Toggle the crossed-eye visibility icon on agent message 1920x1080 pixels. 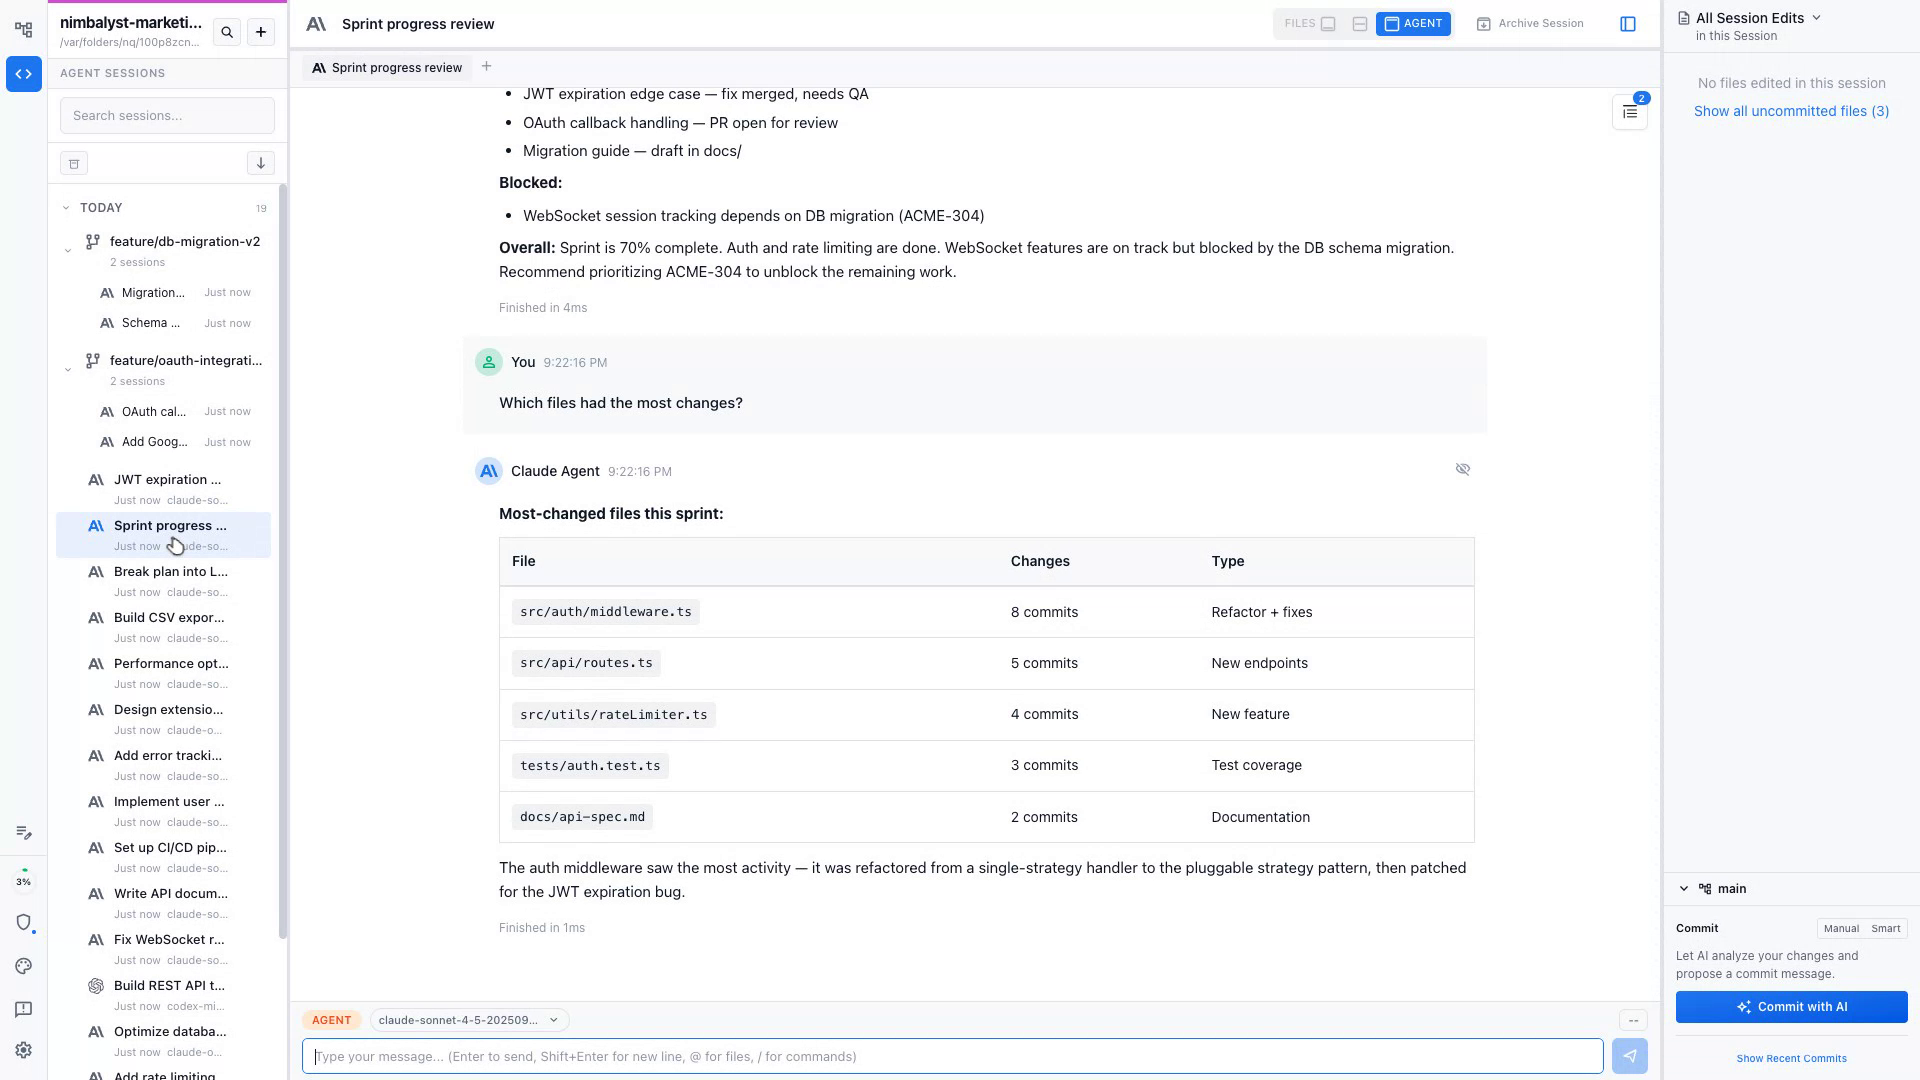pyautogui.click(x=1463, y=469)
